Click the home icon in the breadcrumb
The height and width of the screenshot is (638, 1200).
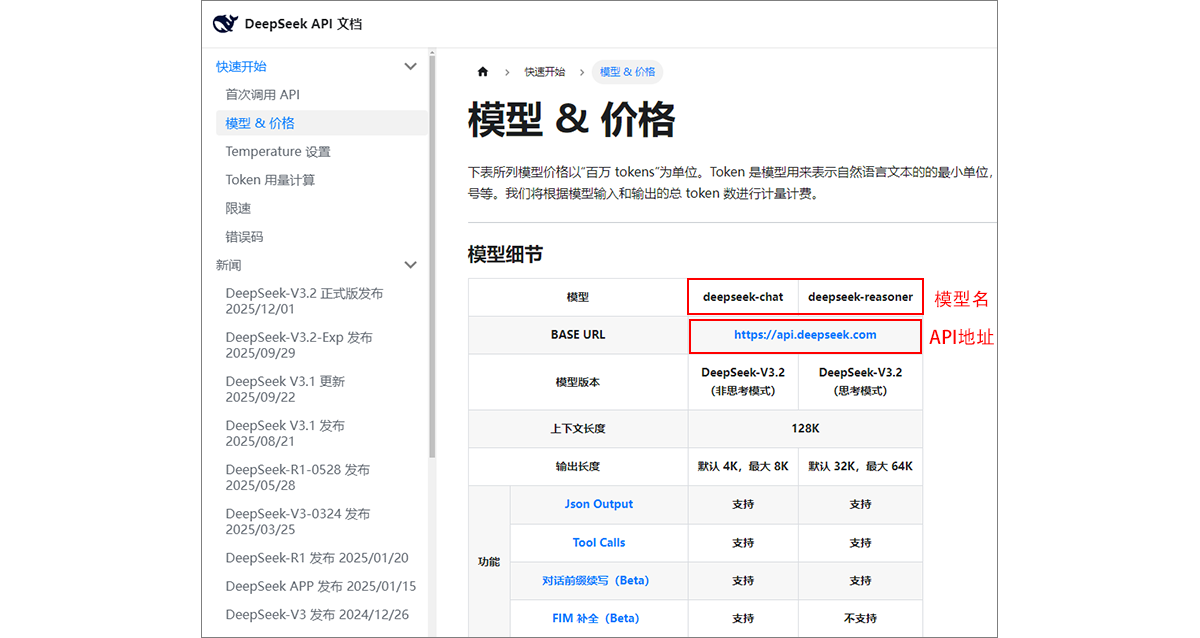point(483,71)
